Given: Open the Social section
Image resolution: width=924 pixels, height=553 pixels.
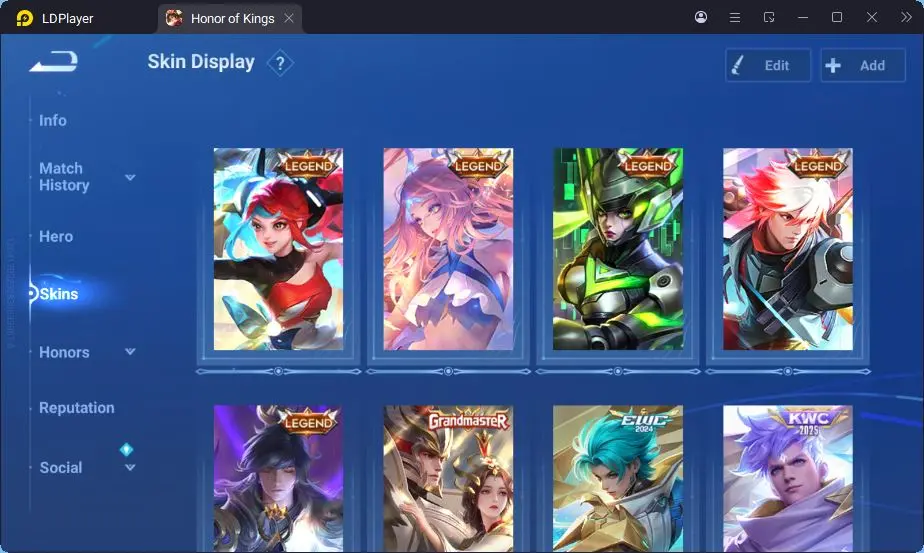Looking at the screenshot, I should coord(60,468).
